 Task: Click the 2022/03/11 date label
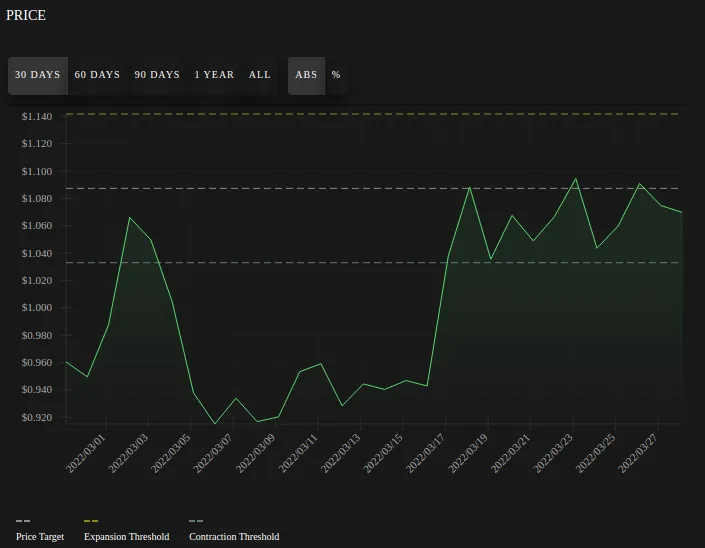pos(299,453)
